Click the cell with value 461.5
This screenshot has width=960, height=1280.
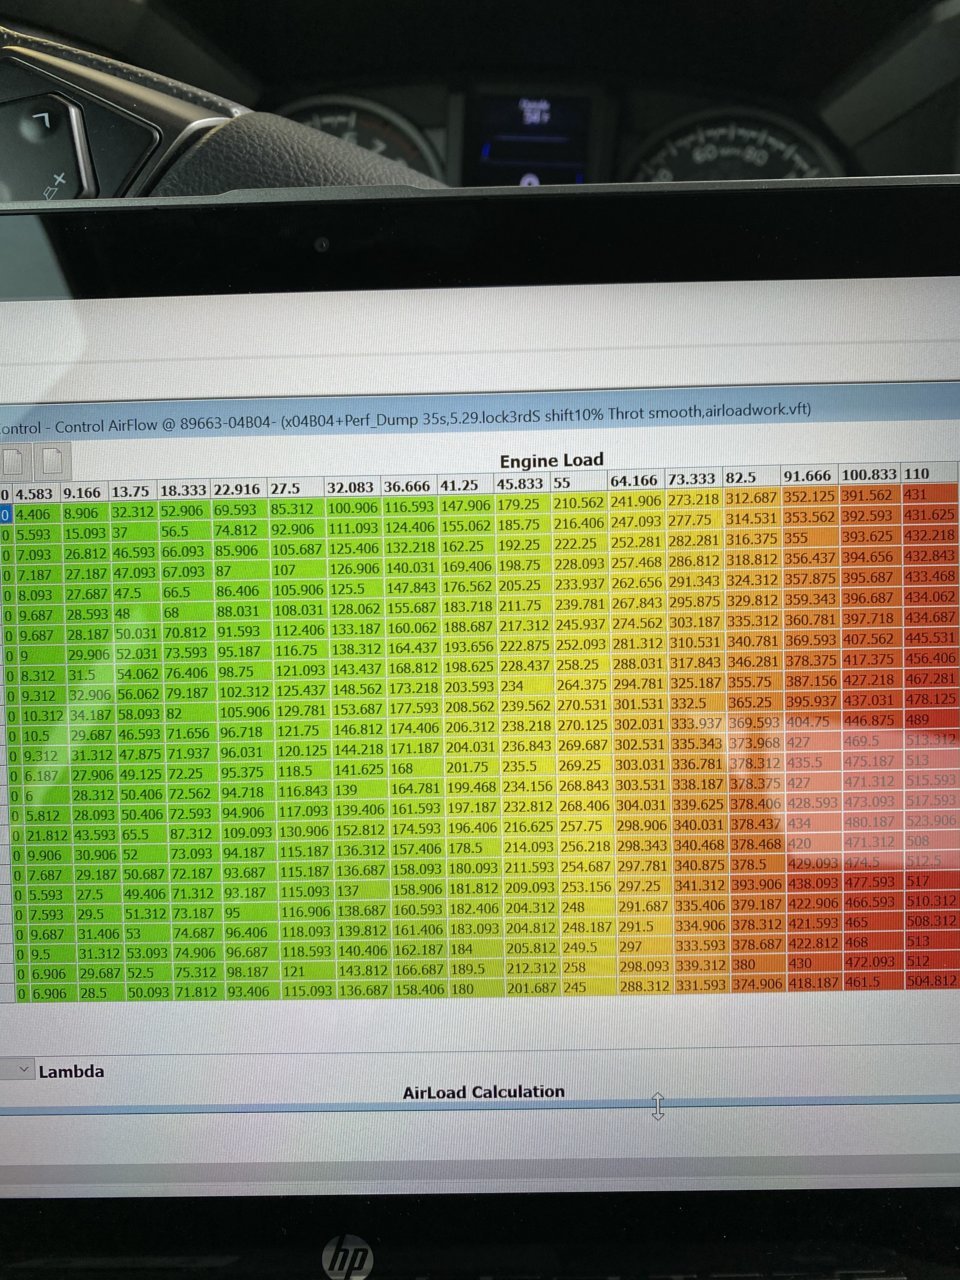[873, 982]
